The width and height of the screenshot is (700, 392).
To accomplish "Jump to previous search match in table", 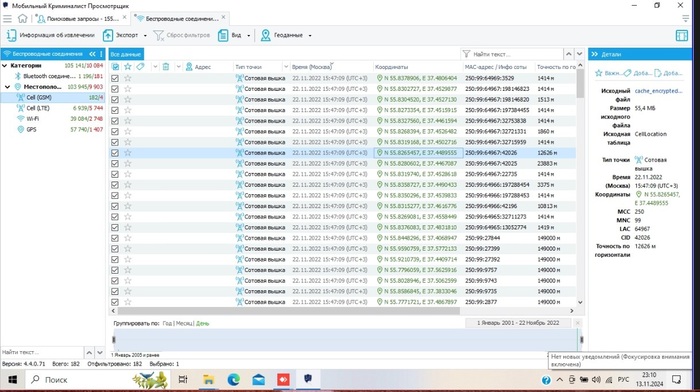I will click(568, 54).
